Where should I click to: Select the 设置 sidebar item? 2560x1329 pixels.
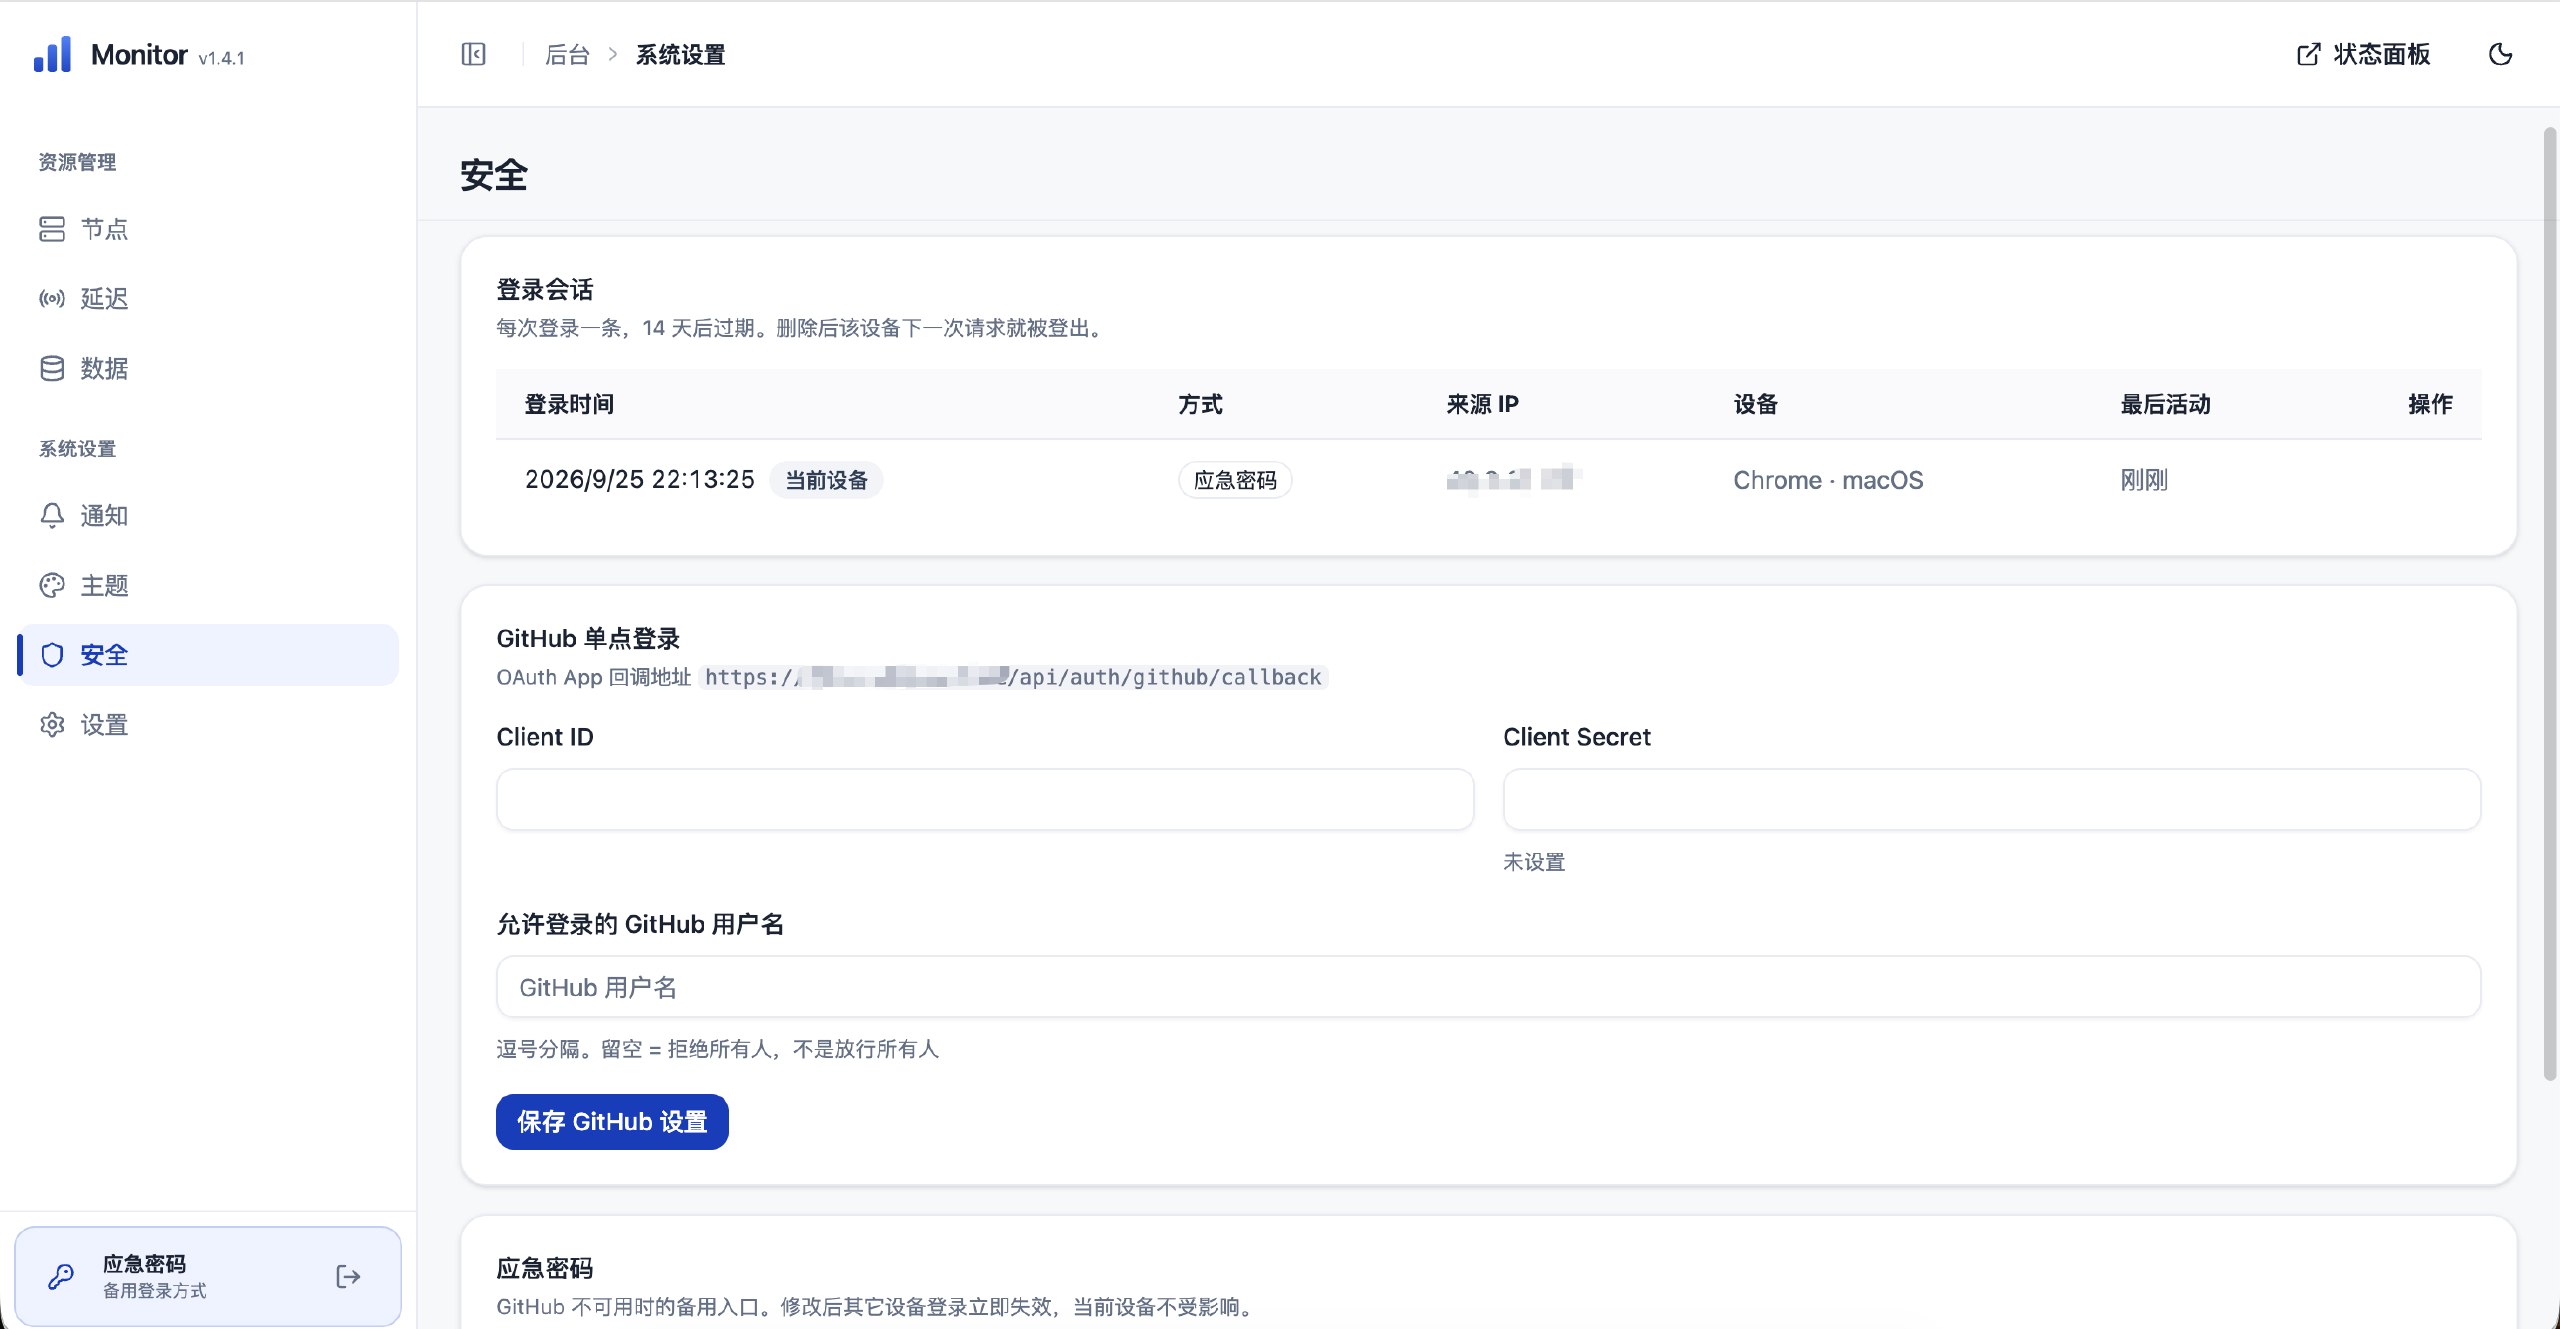pyautogui.click(x=208, y=725)
